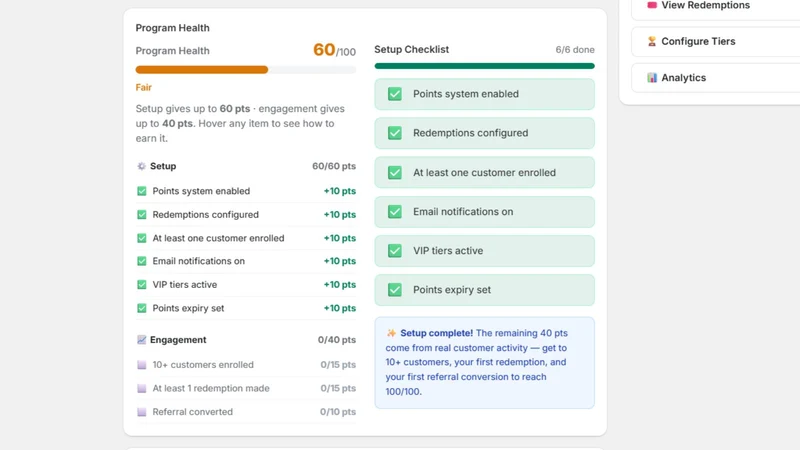The height and width of the screenshot is (450, 800).
Task: Open the Analytics quick action
Action: [715, 78]
